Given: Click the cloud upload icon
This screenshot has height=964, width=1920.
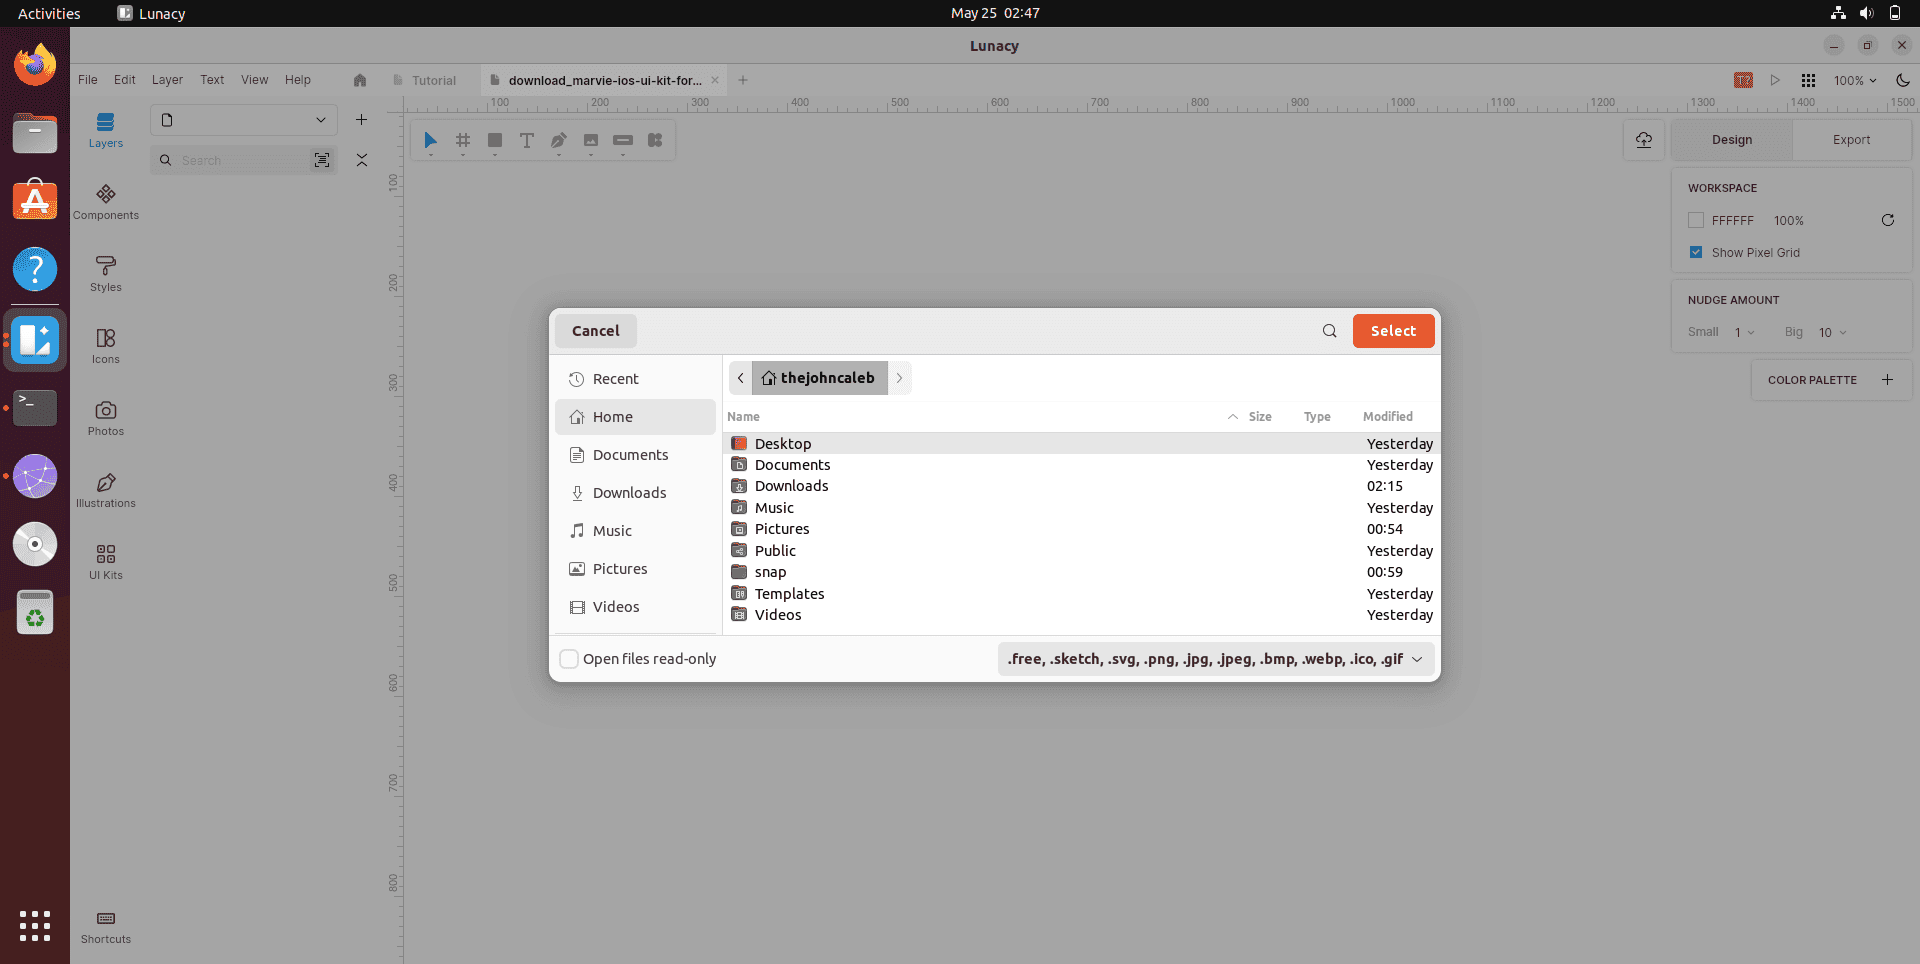Looking at the screenshot, I should (x=1644, y=140).
